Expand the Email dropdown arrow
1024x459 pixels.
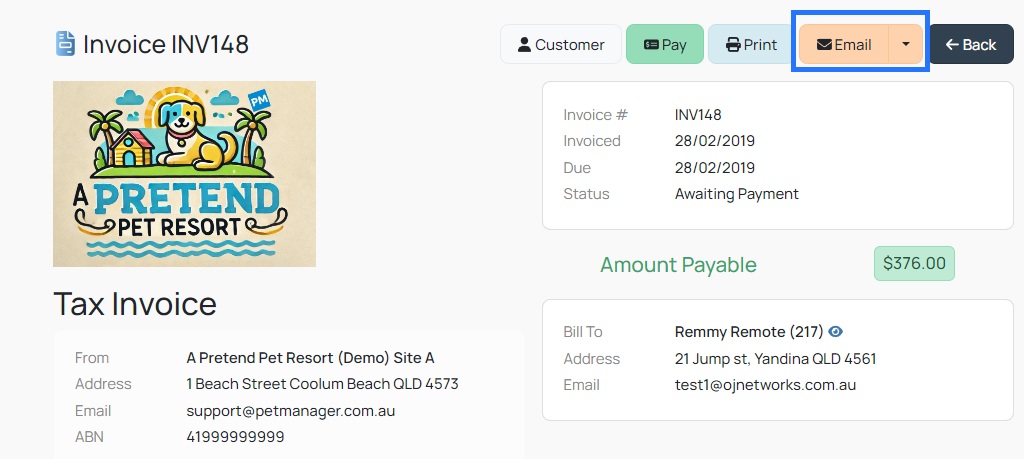click(906, 44)
